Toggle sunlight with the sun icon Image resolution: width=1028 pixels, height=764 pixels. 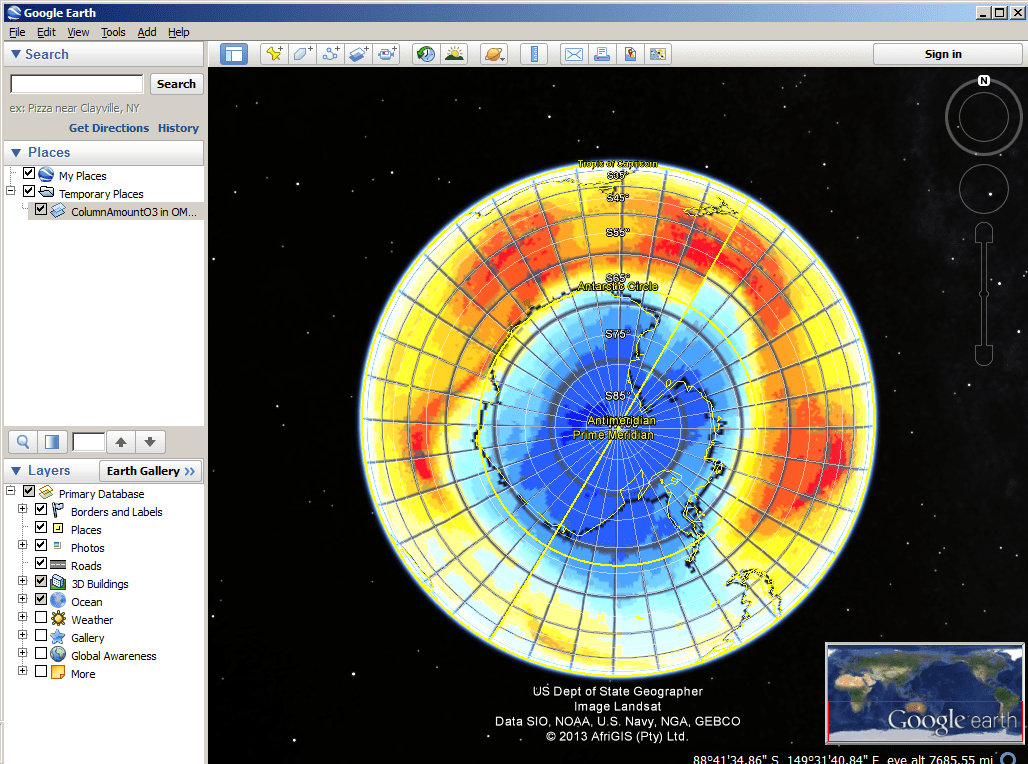pyautogui.click(x=454, y=53)
